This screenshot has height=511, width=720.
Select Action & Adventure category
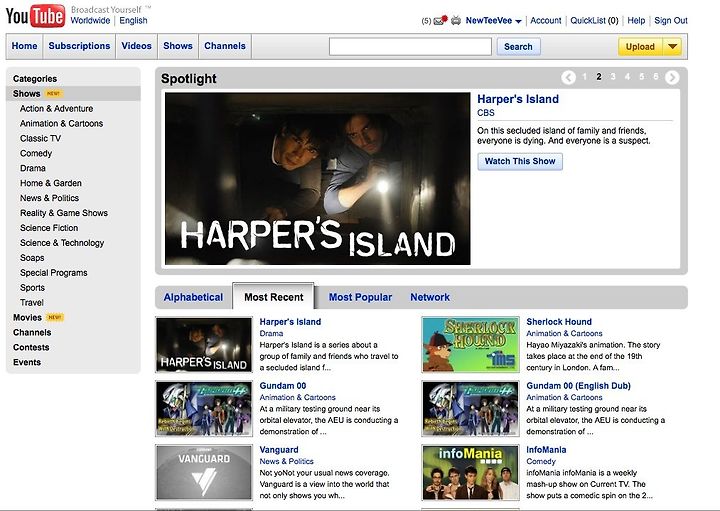(56, 109)
